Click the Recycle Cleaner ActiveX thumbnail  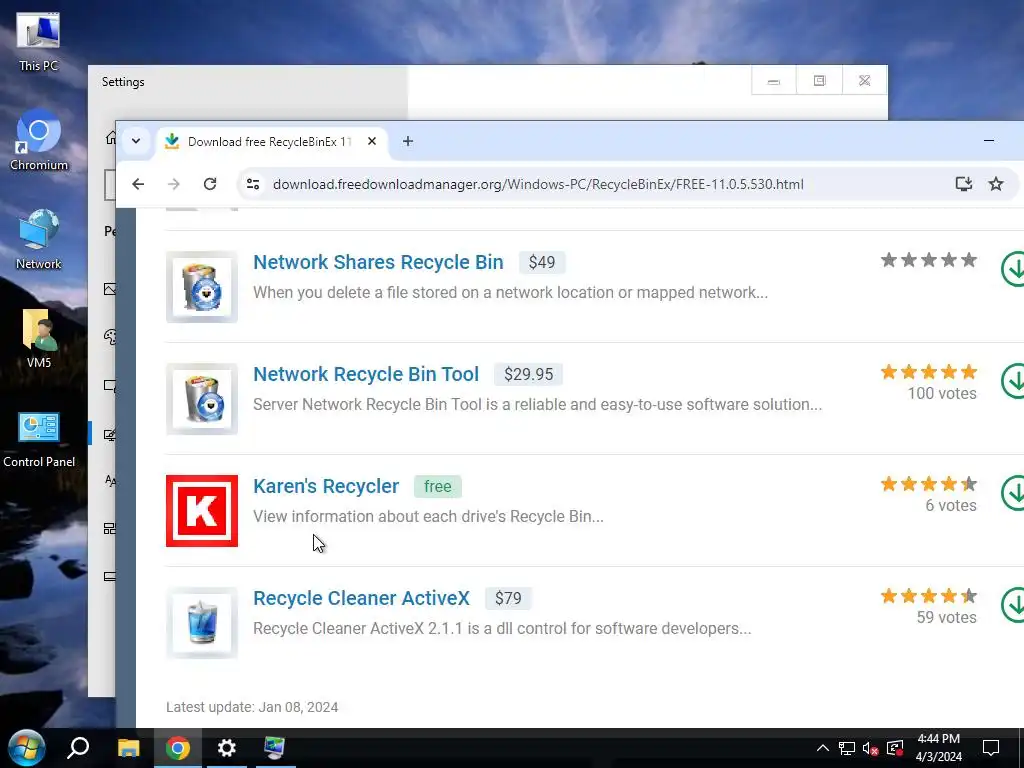(202, 623)
